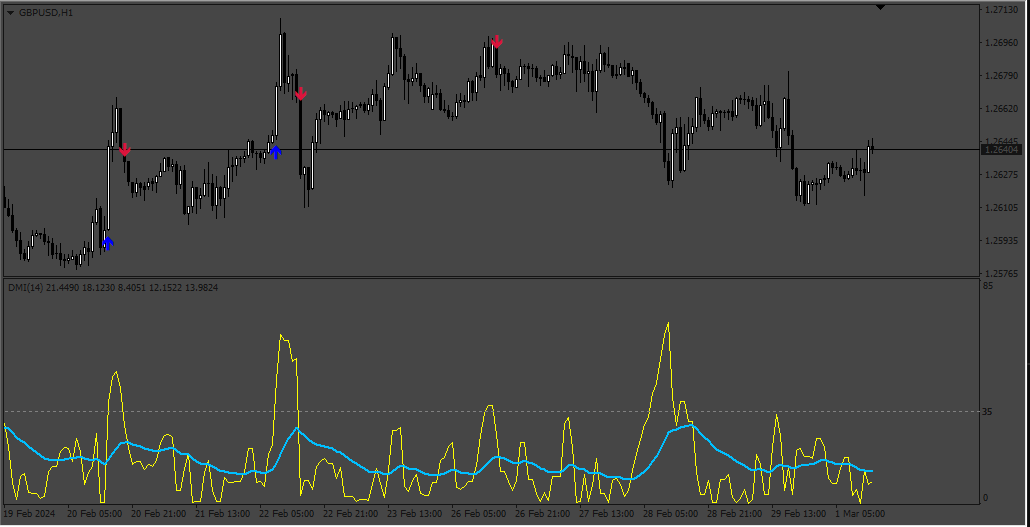Click the 1 Mar 05:00 time label
Image resolution: width=1030 pixels, height=527 pixels.
(860, 513)
